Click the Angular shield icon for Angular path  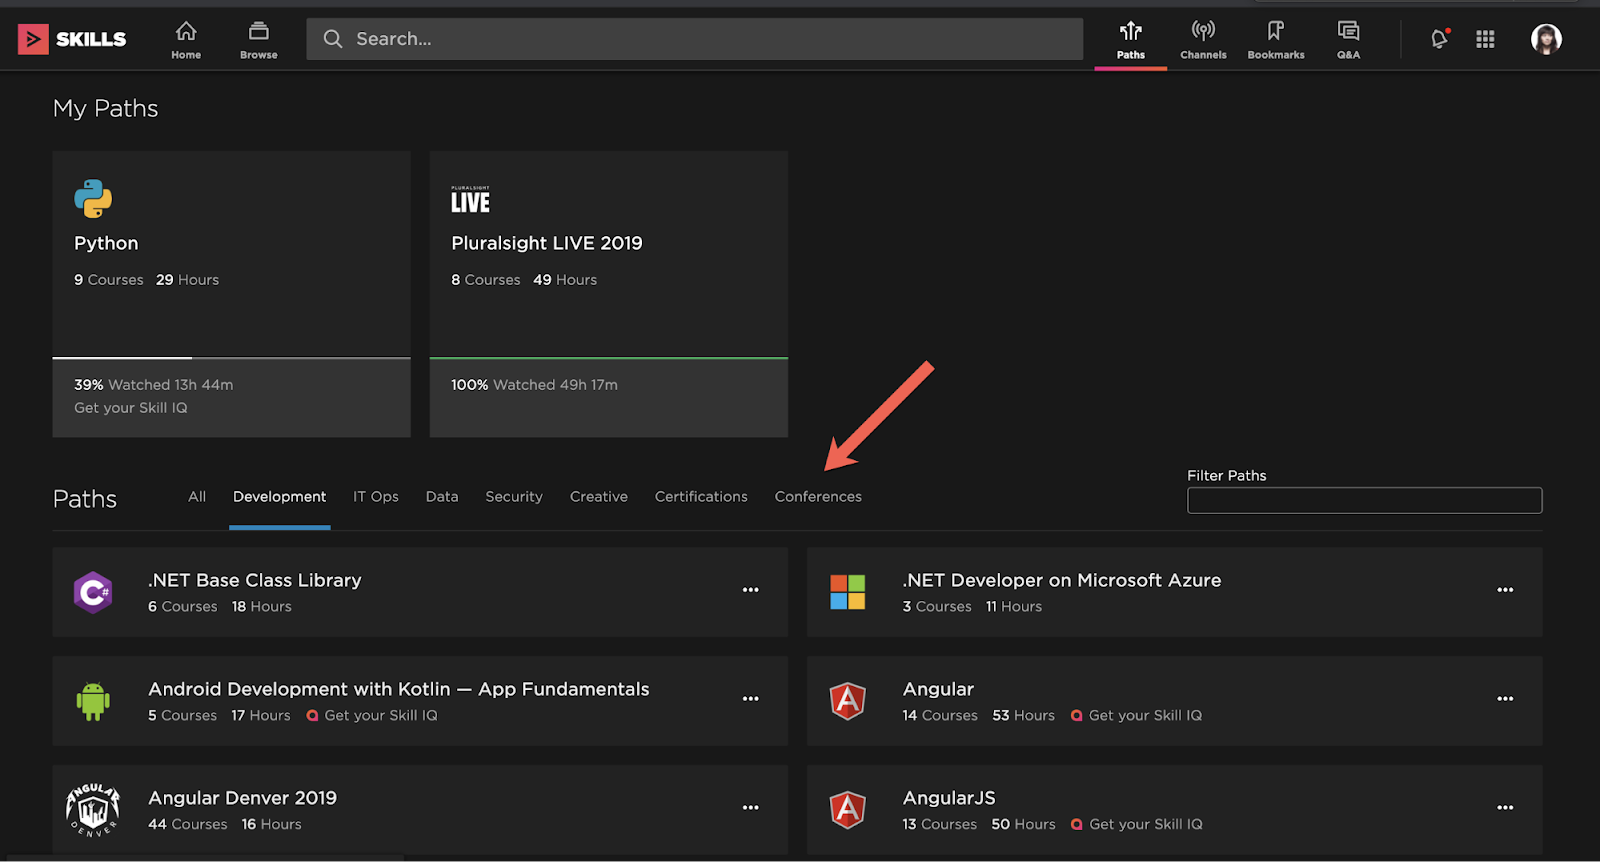(847, 701)
